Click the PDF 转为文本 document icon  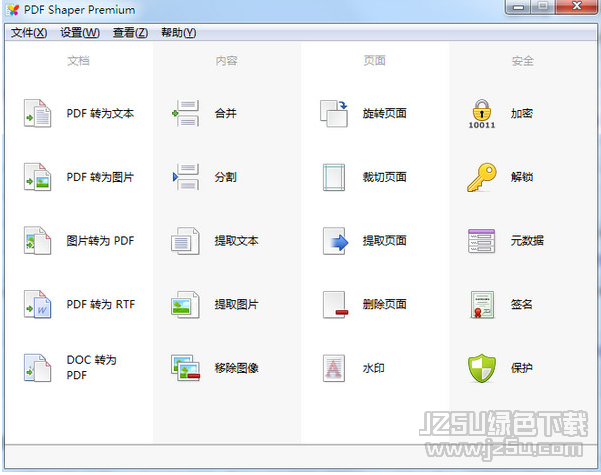click(x=38, y=113)
